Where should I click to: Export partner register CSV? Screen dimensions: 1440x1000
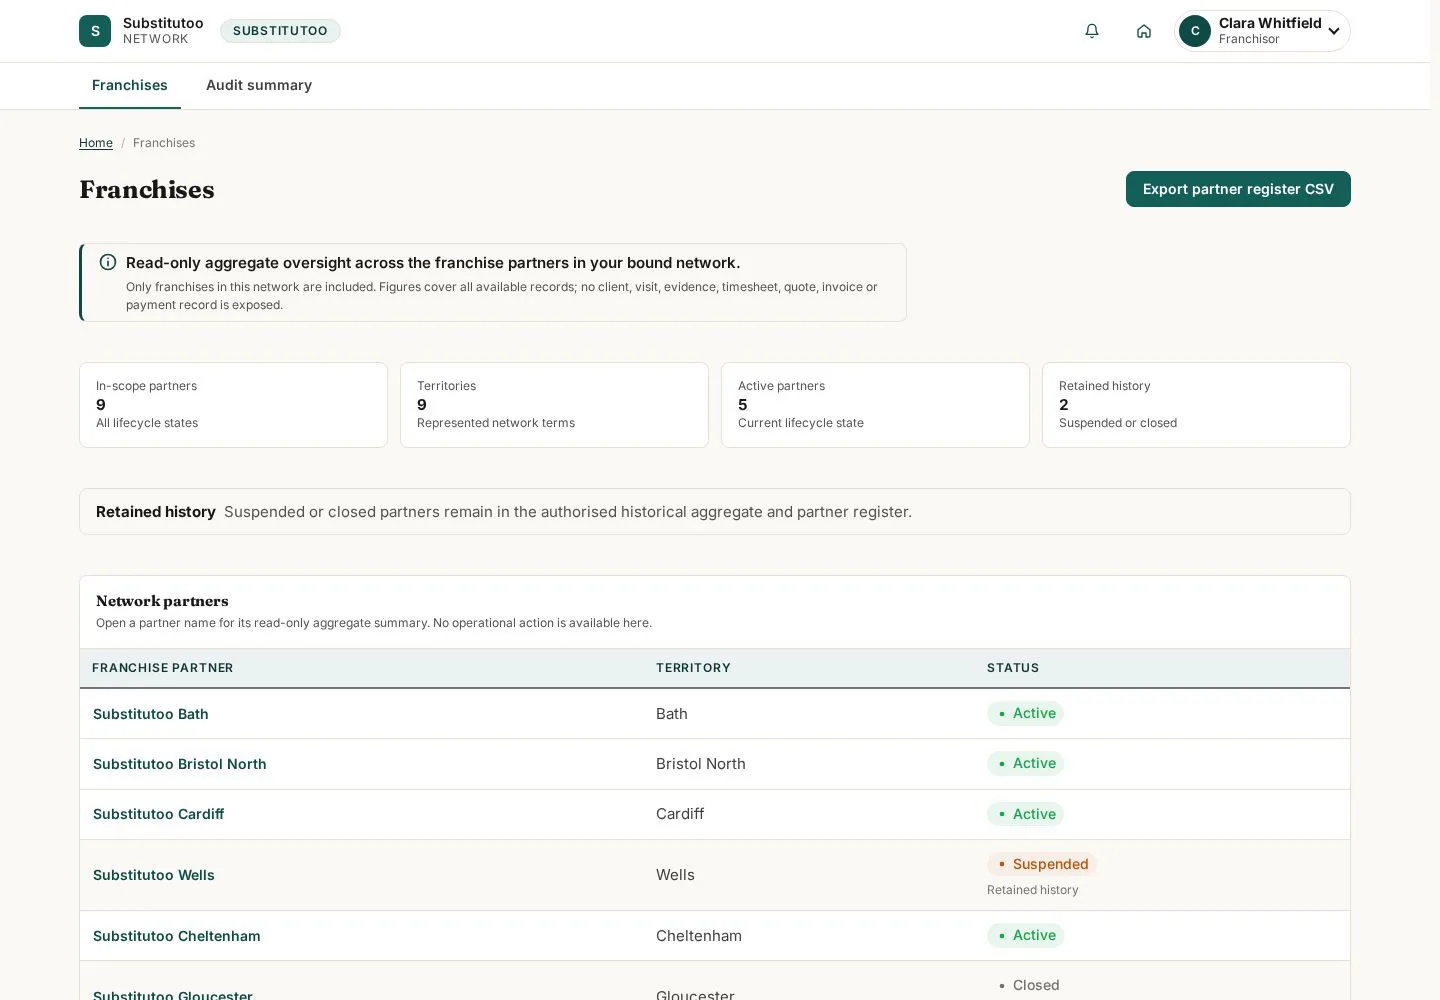click(1238, 189)
